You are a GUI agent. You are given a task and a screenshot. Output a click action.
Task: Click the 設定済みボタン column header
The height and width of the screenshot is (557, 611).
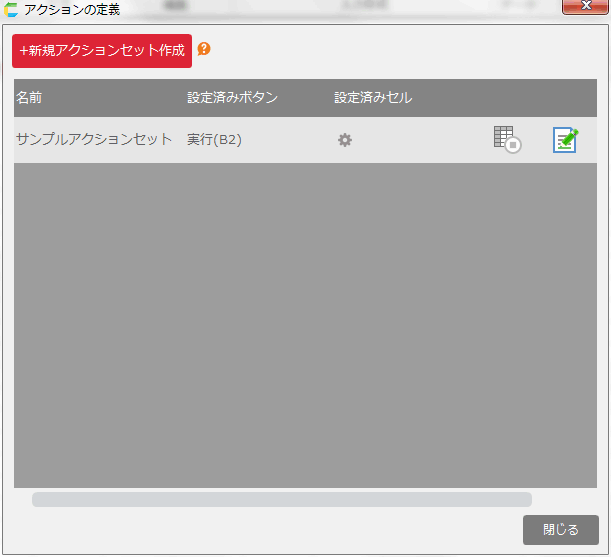(x=232, y=97)
